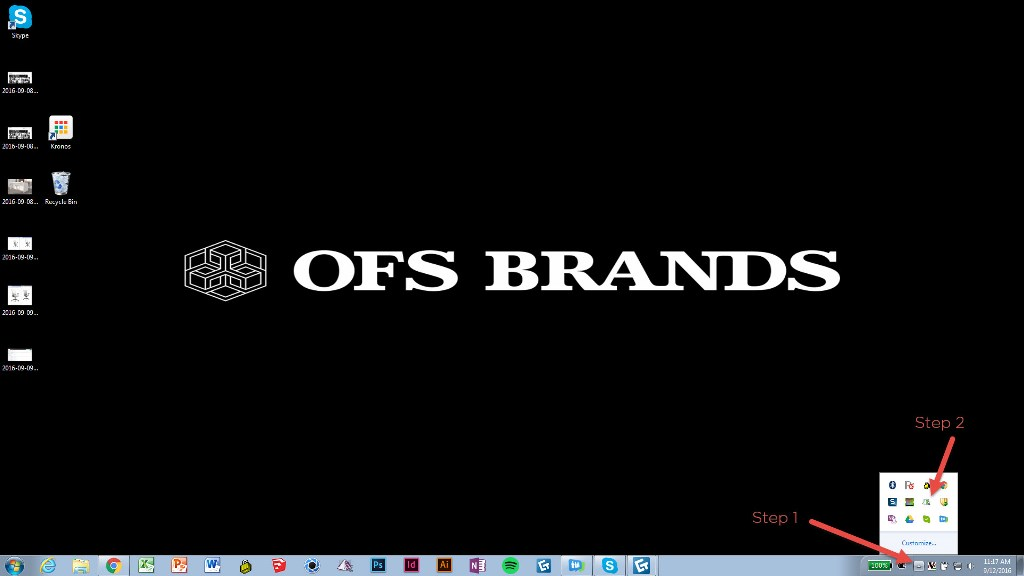This screenshot has width=1024, height=576.
Task: Open OneNote from the taskbar
Action: [477, 566]
